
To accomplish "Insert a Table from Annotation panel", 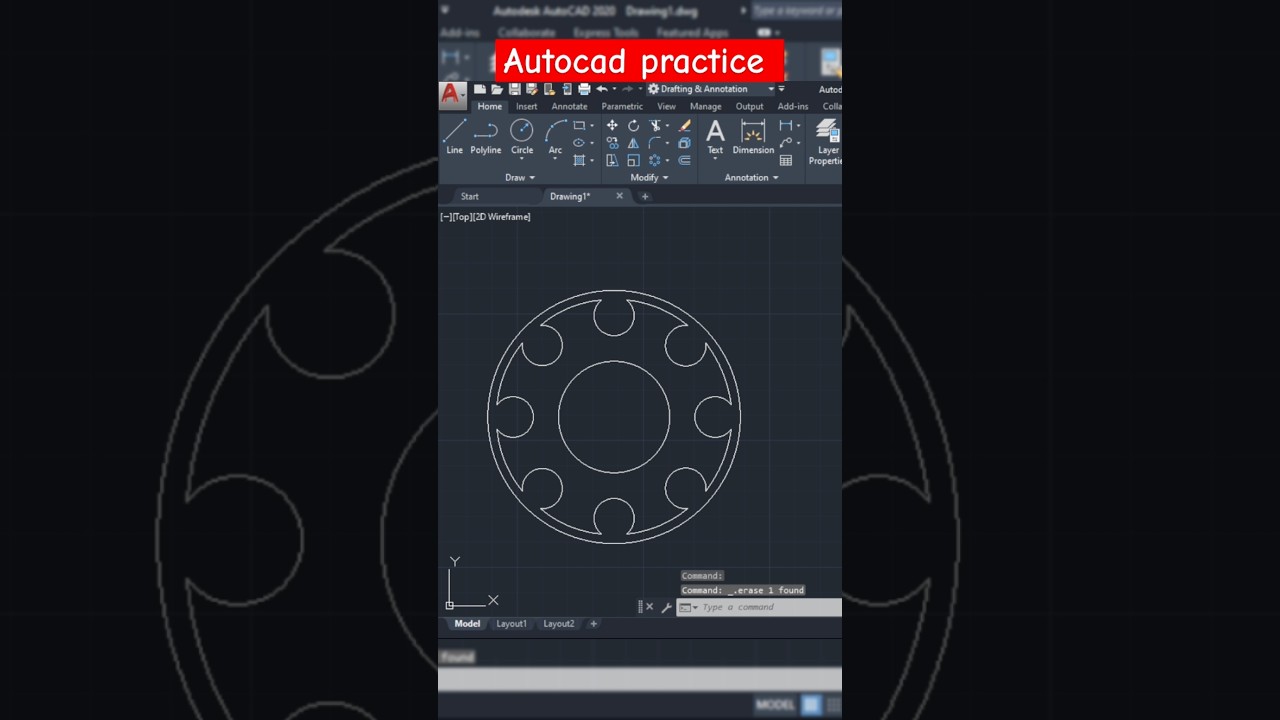I will coord(785,160).
